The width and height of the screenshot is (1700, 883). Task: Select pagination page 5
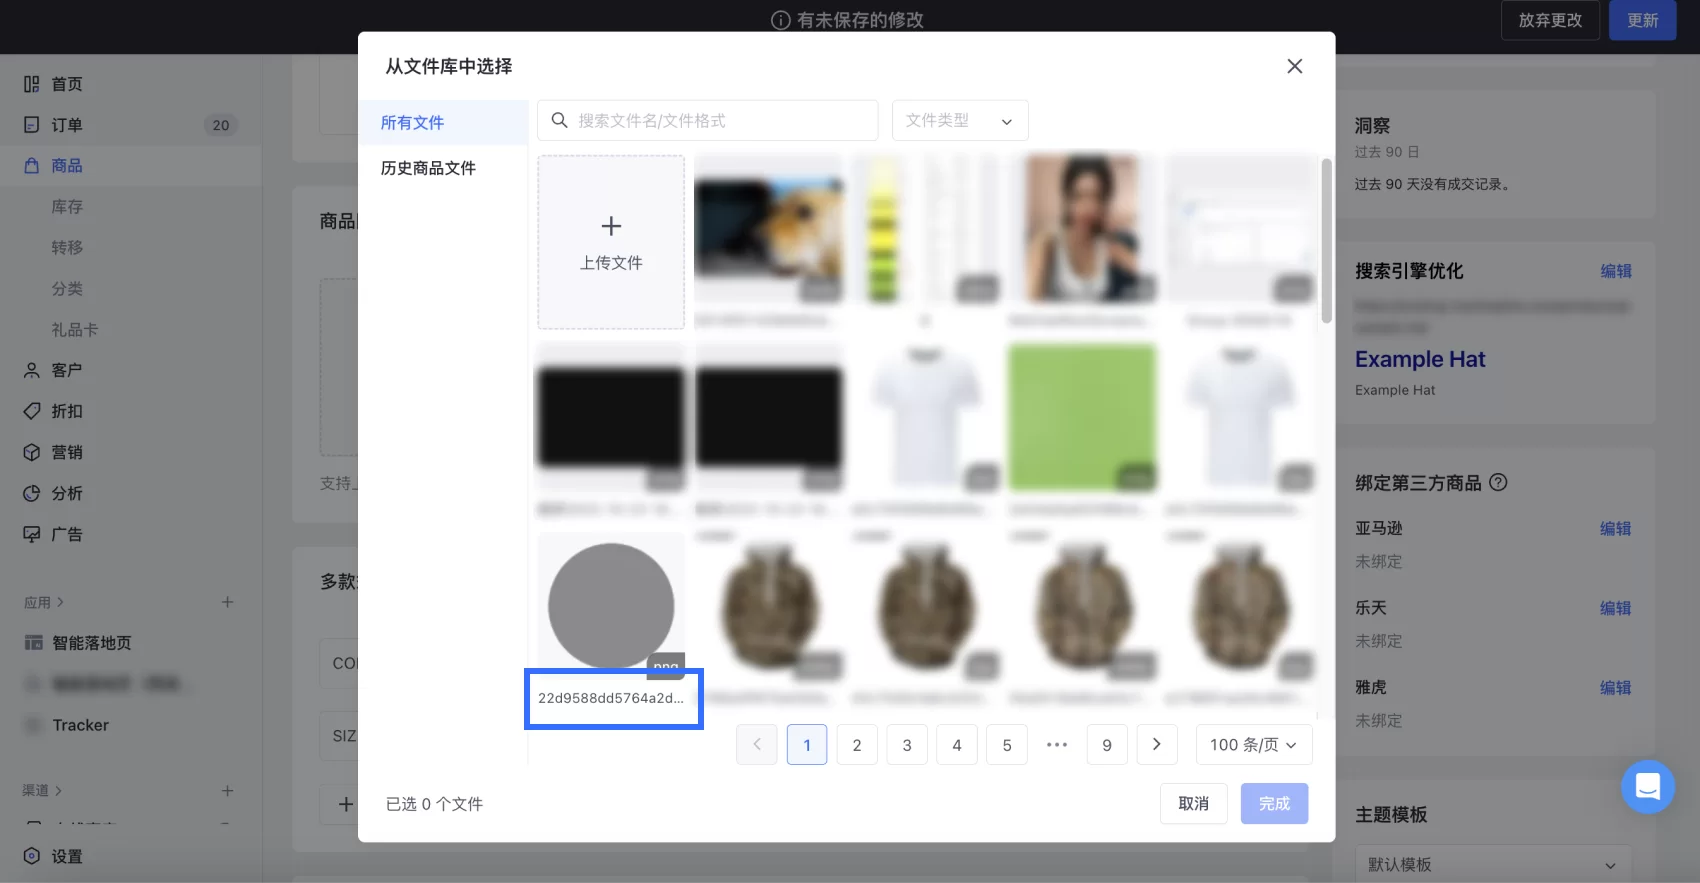(1007, 744)
